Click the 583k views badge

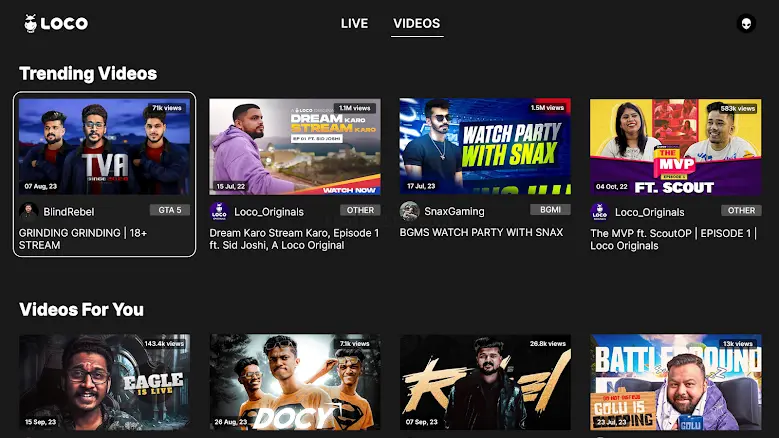pos(738,108)
